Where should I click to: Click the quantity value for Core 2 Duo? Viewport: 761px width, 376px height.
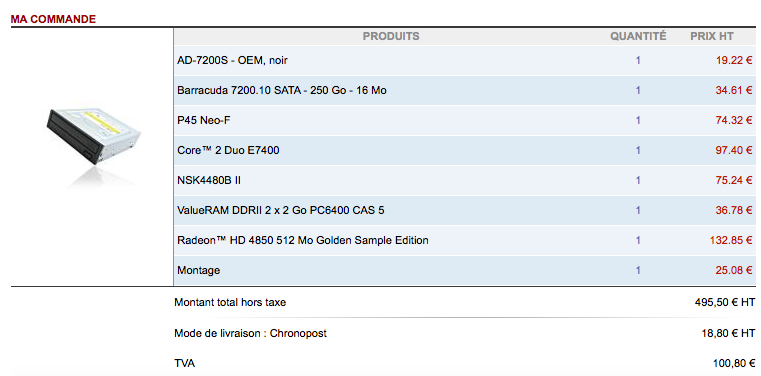638,151
